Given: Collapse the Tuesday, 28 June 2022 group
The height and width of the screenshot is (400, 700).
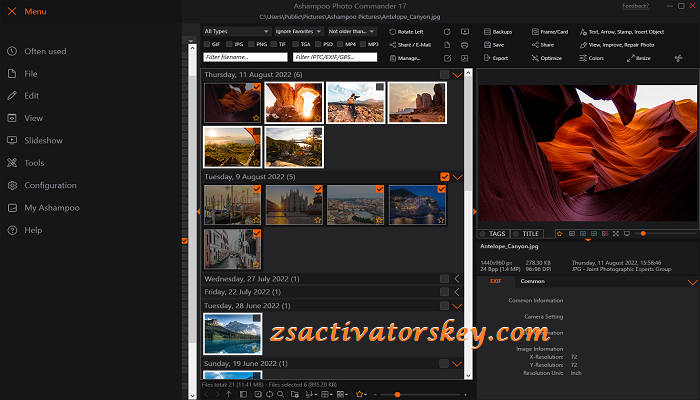Looking at the screenshot, I should [x=457, y=306].
